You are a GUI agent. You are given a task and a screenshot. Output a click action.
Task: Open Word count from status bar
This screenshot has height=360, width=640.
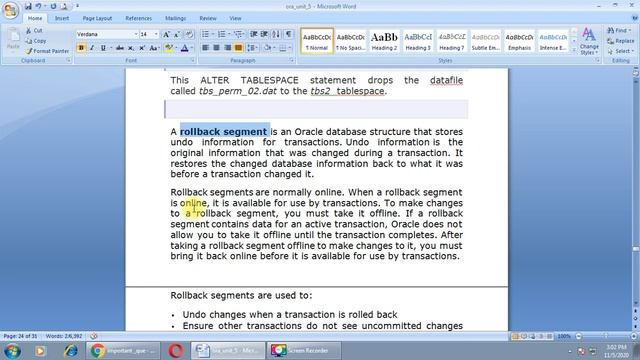(x=64, y=336)
